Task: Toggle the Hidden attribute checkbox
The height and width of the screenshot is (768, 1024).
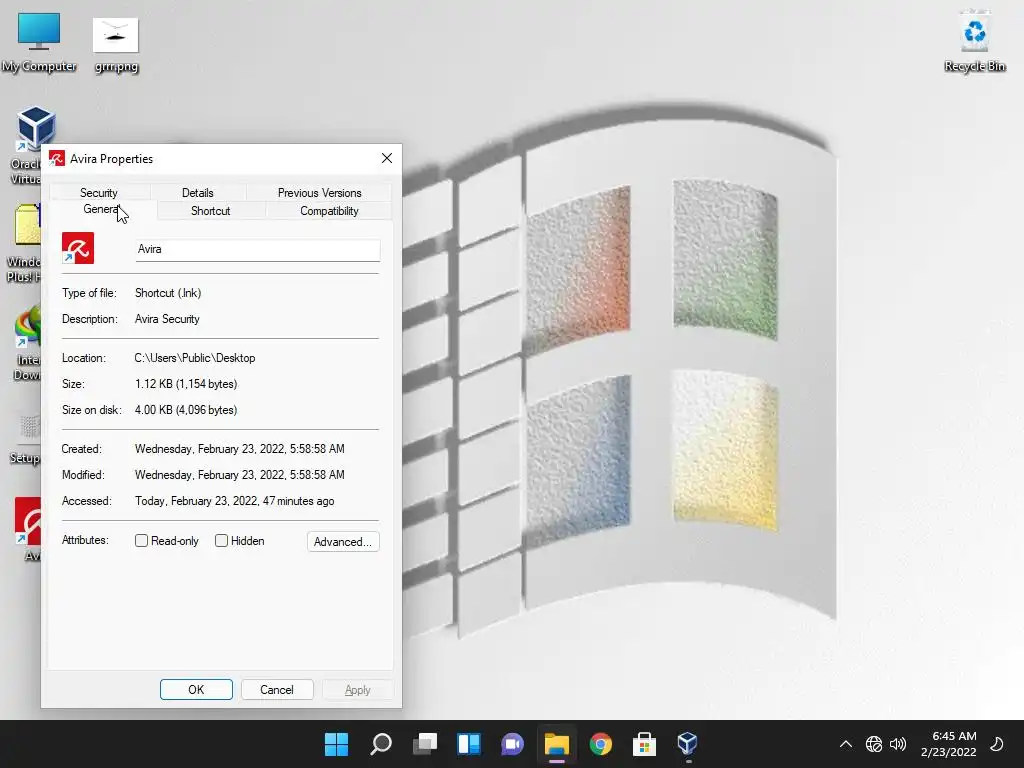Action: [221, 541]
